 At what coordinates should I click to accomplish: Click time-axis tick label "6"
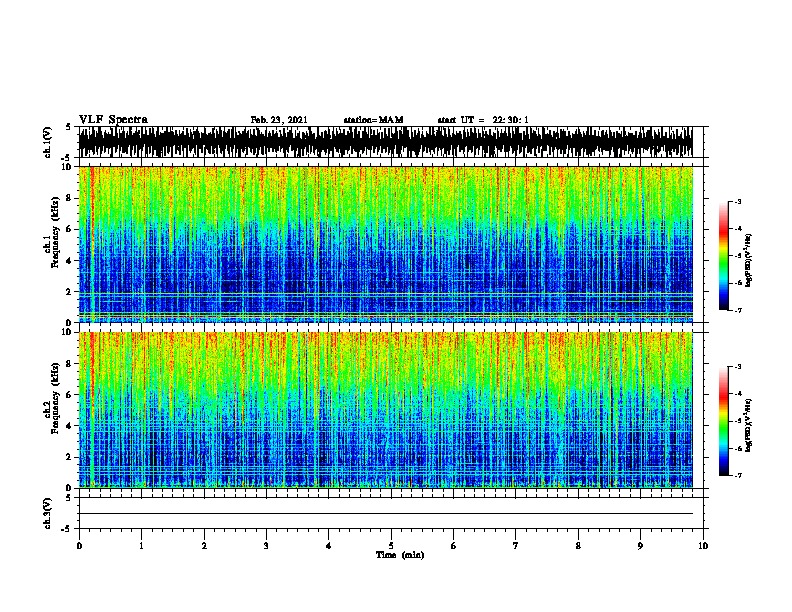point(453,546)
